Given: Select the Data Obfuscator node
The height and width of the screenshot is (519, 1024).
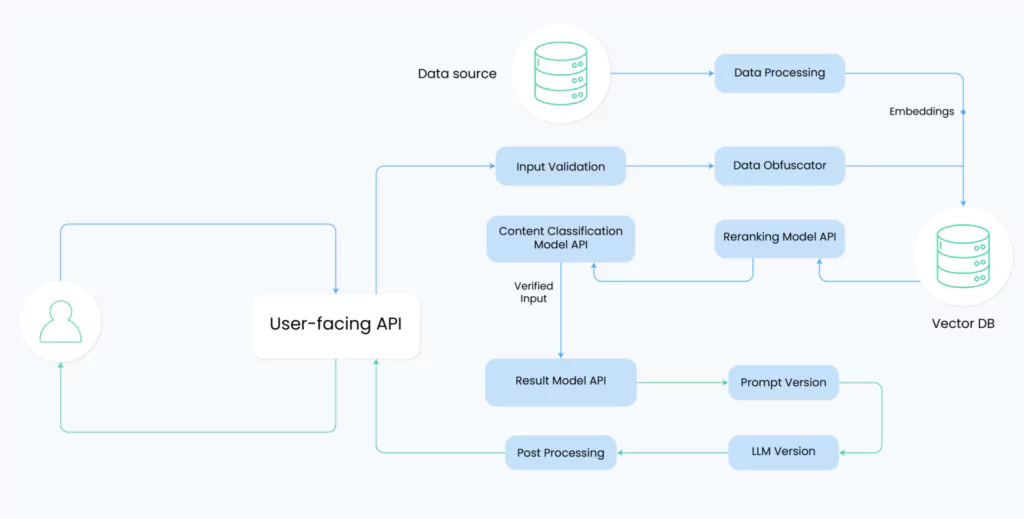Looking at the screenshot, I should [x=779, y=166].
